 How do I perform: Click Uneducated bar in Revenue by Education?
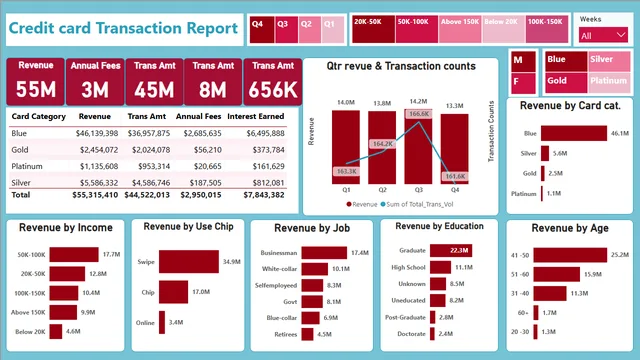[438, 300]
